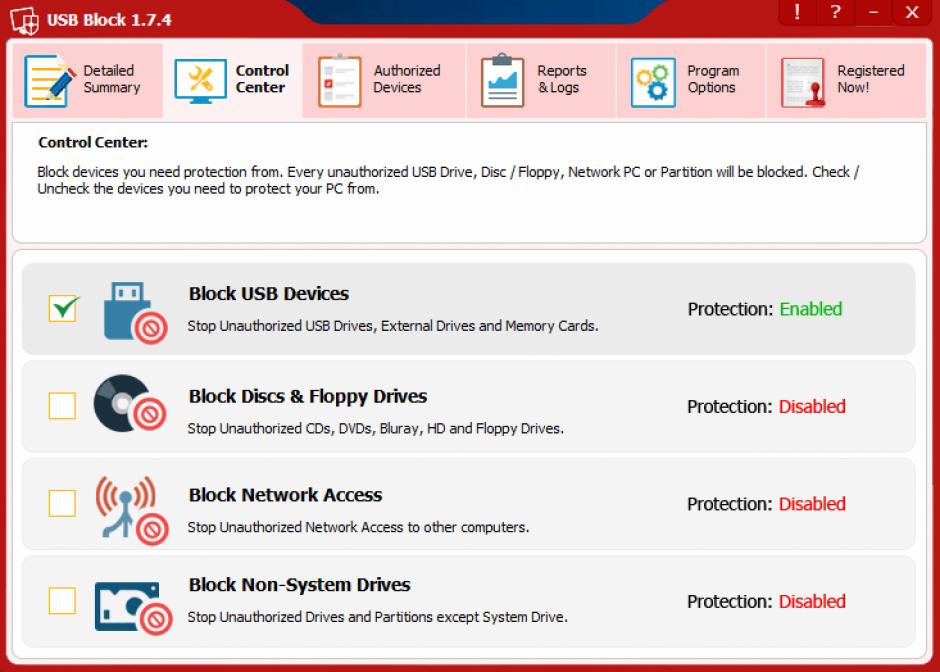The width and height of the screenshot is (940, 672).
Task: Click the Detailed Summary notepad icon
Action: pos(49,80)
